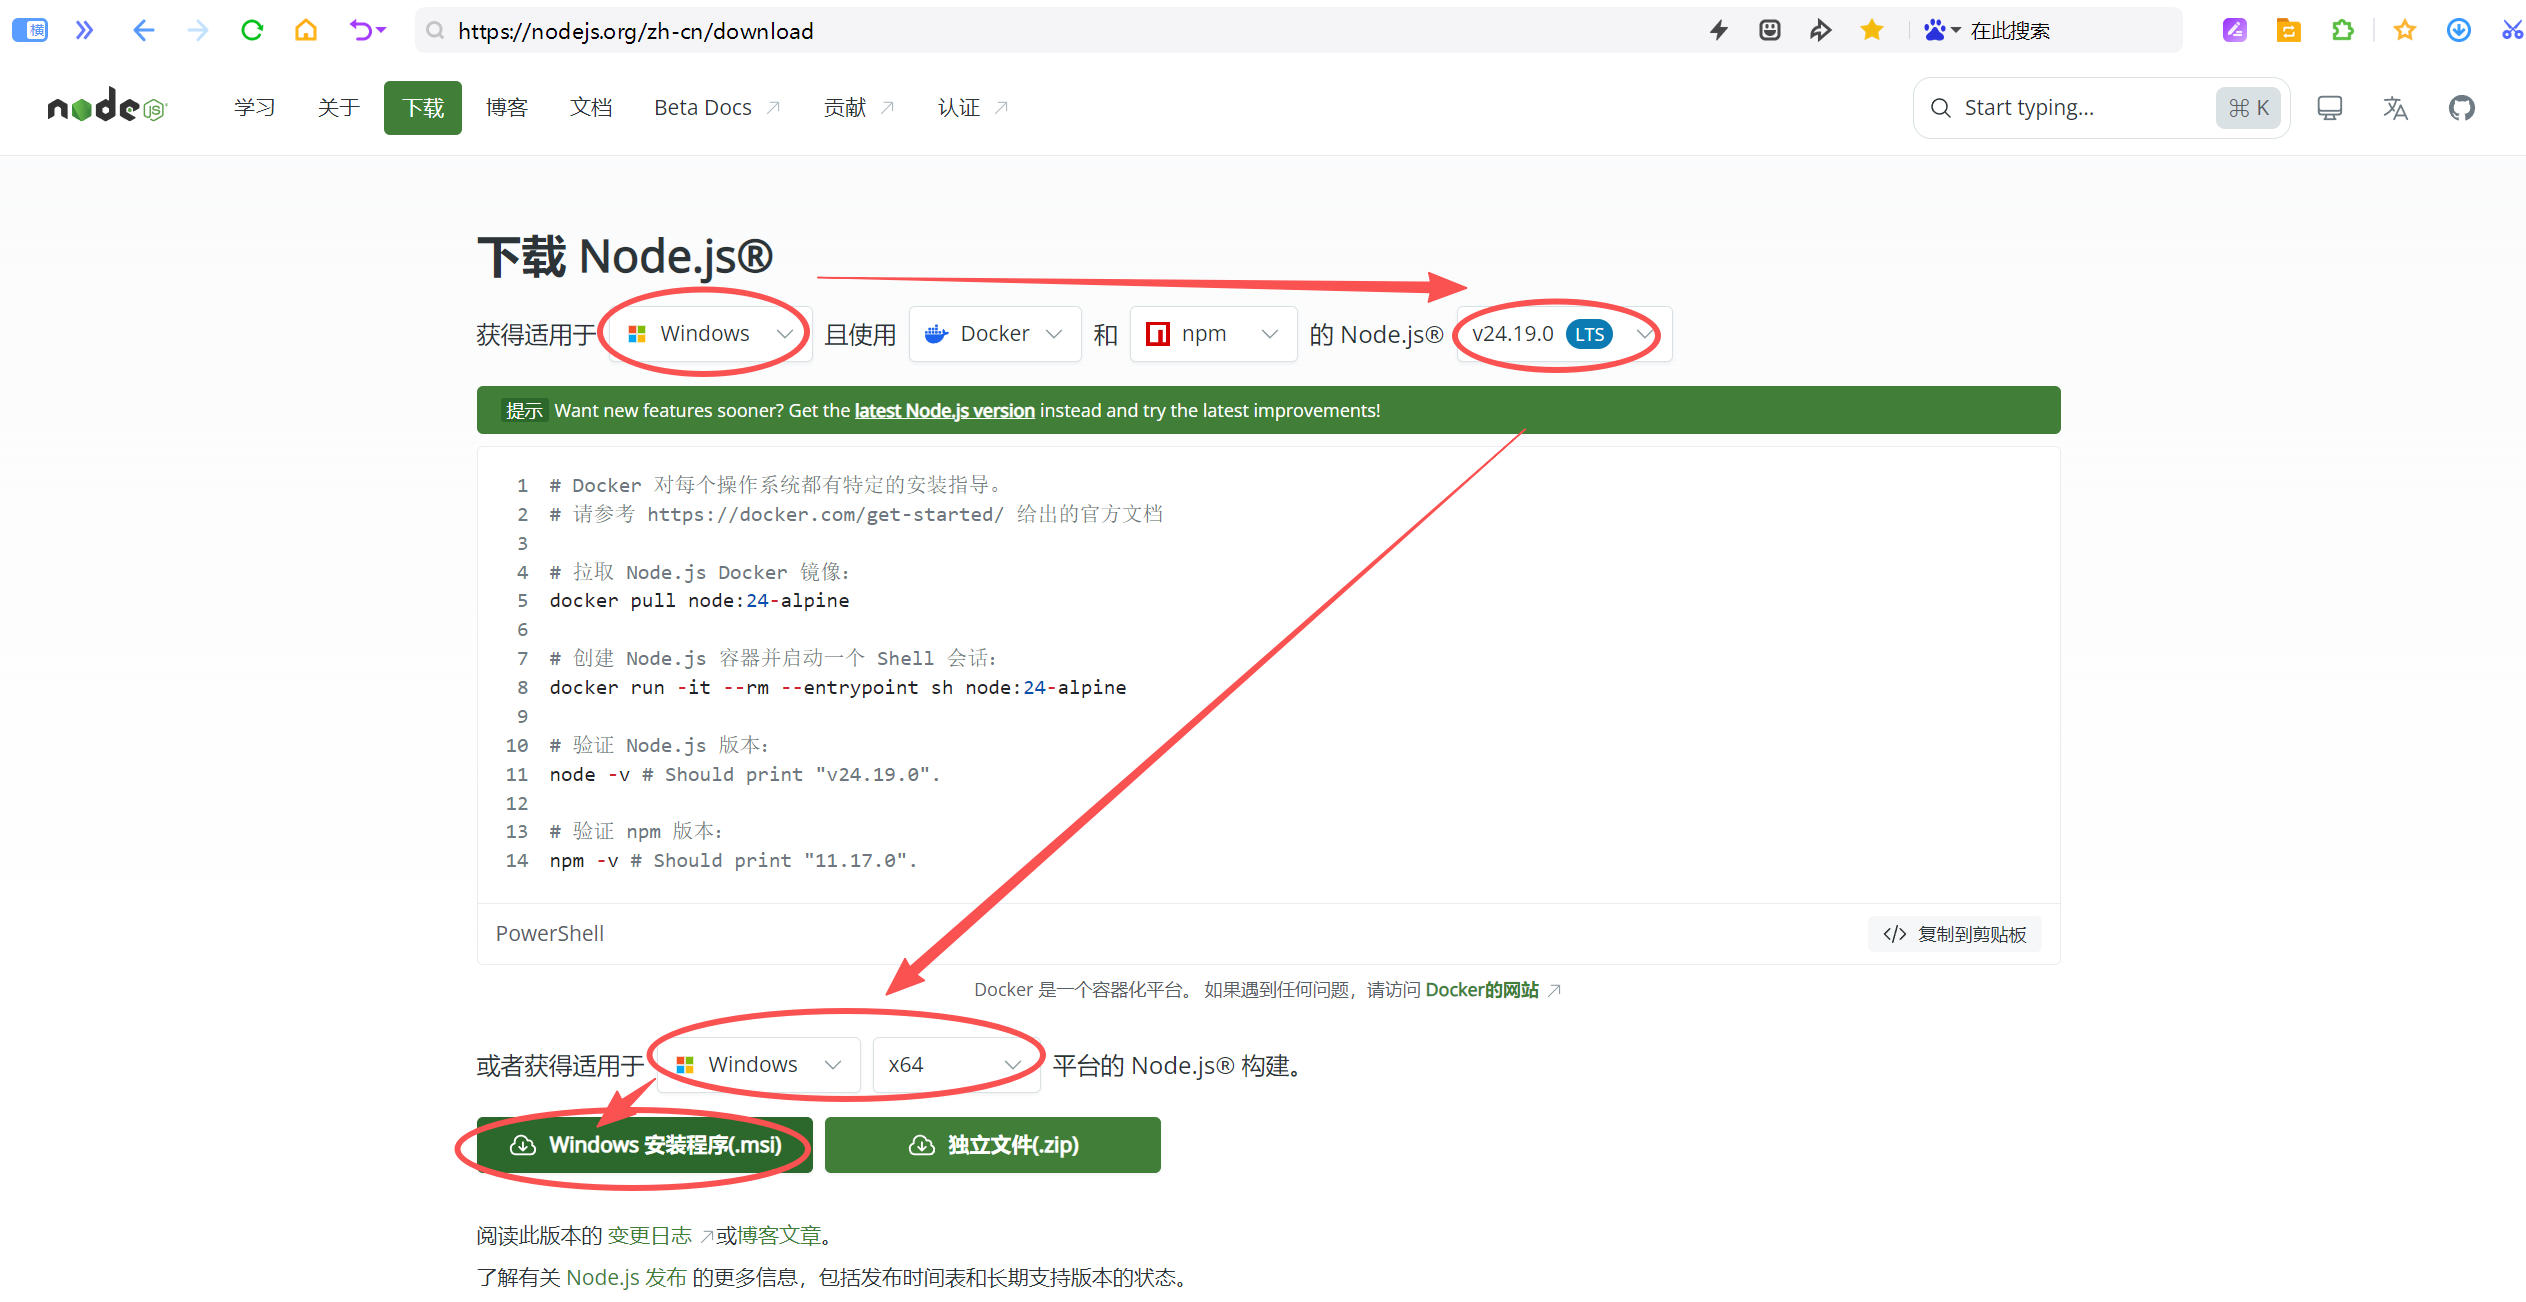Screen dimensions: 2526x1302
Task: Click the purple note-edit extension icon
Action: click(x=2235, y=30)
